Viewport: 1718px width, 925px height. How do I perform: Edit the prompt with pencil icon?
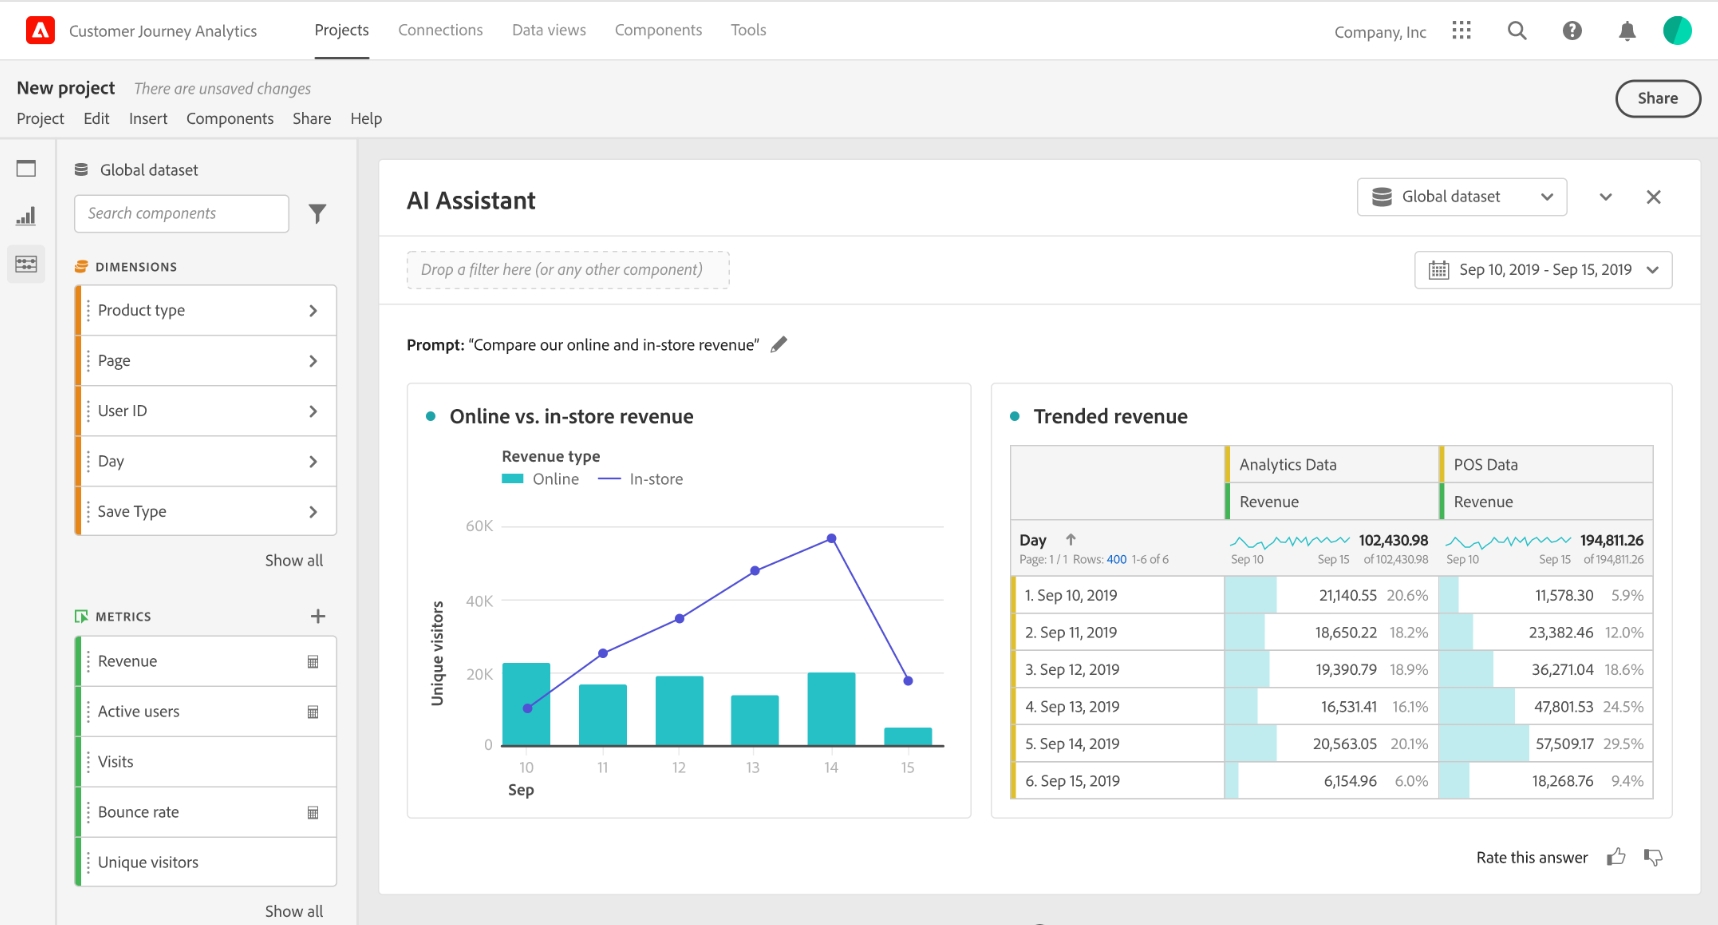coord(779,344)
